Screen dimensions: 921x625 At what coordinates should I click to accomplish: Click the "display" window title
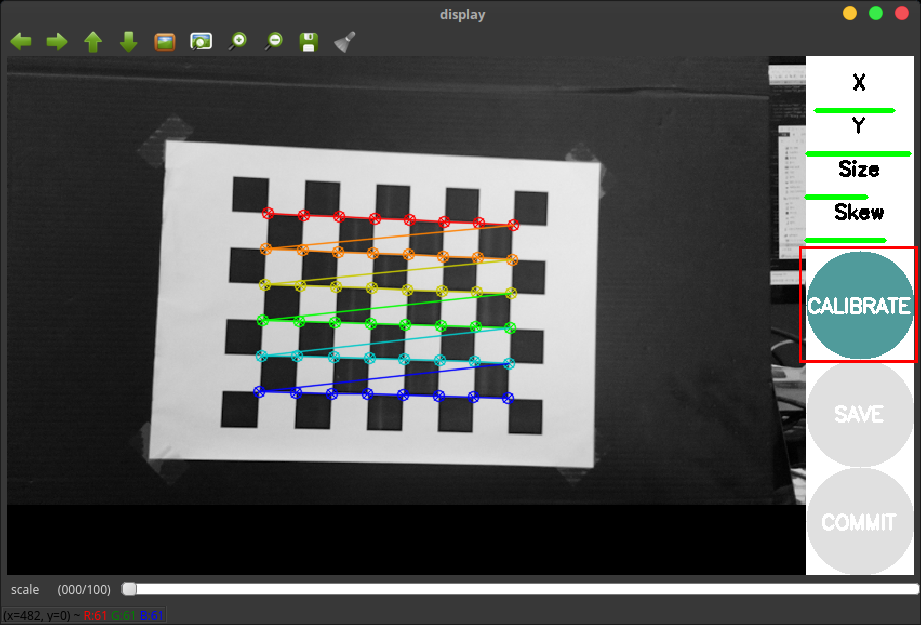point(463,14)
